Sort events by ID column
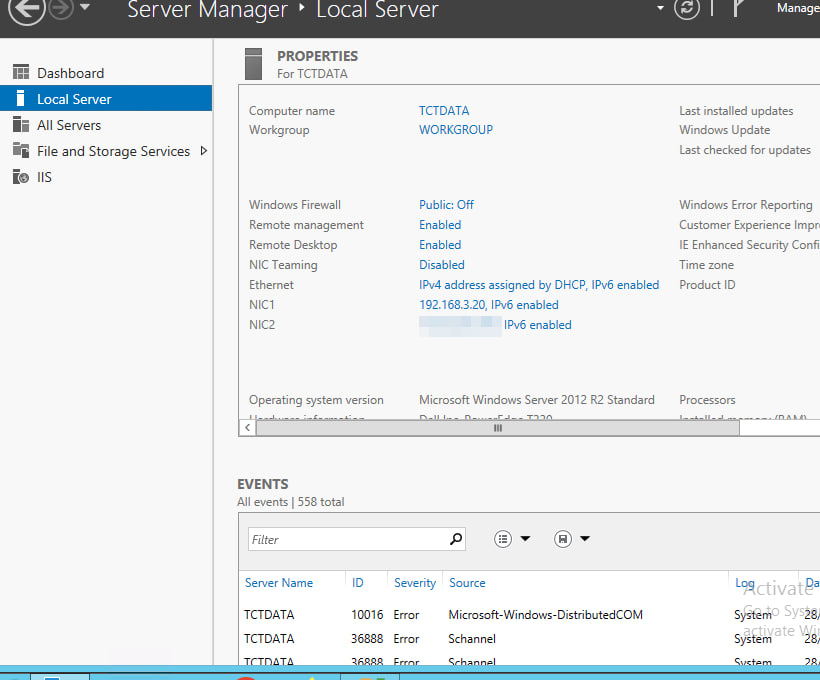Image resolution: width=820 pixels, height=680 pixels. 357,583
